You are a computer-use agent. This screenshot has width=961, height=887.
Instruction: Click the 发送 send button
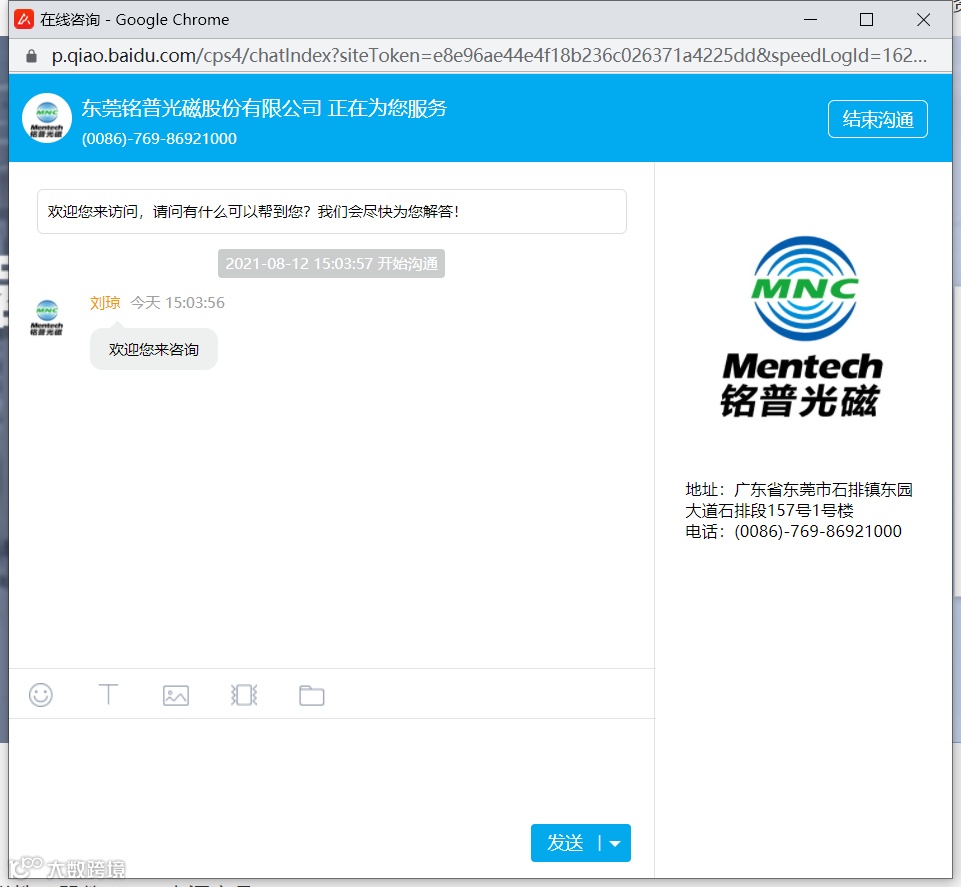[x=564, y=843]
